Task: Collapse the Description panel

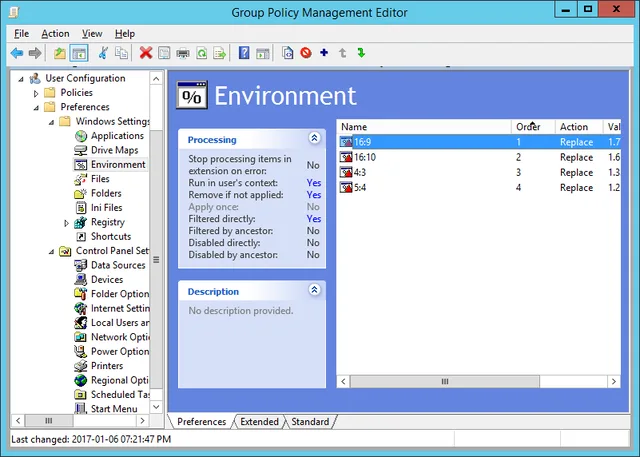Action: [x=314, y=290]
